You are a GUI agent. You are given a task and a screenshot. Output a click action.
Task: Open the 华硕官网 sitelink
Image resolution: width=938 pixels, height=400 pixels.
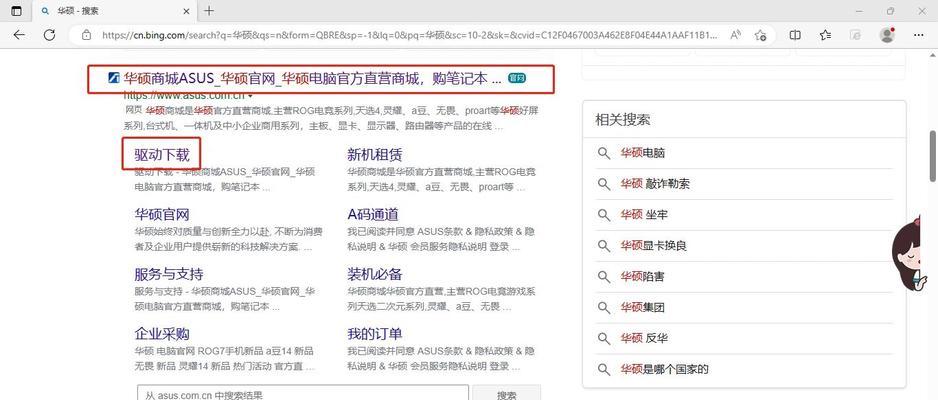pos(162,214)
